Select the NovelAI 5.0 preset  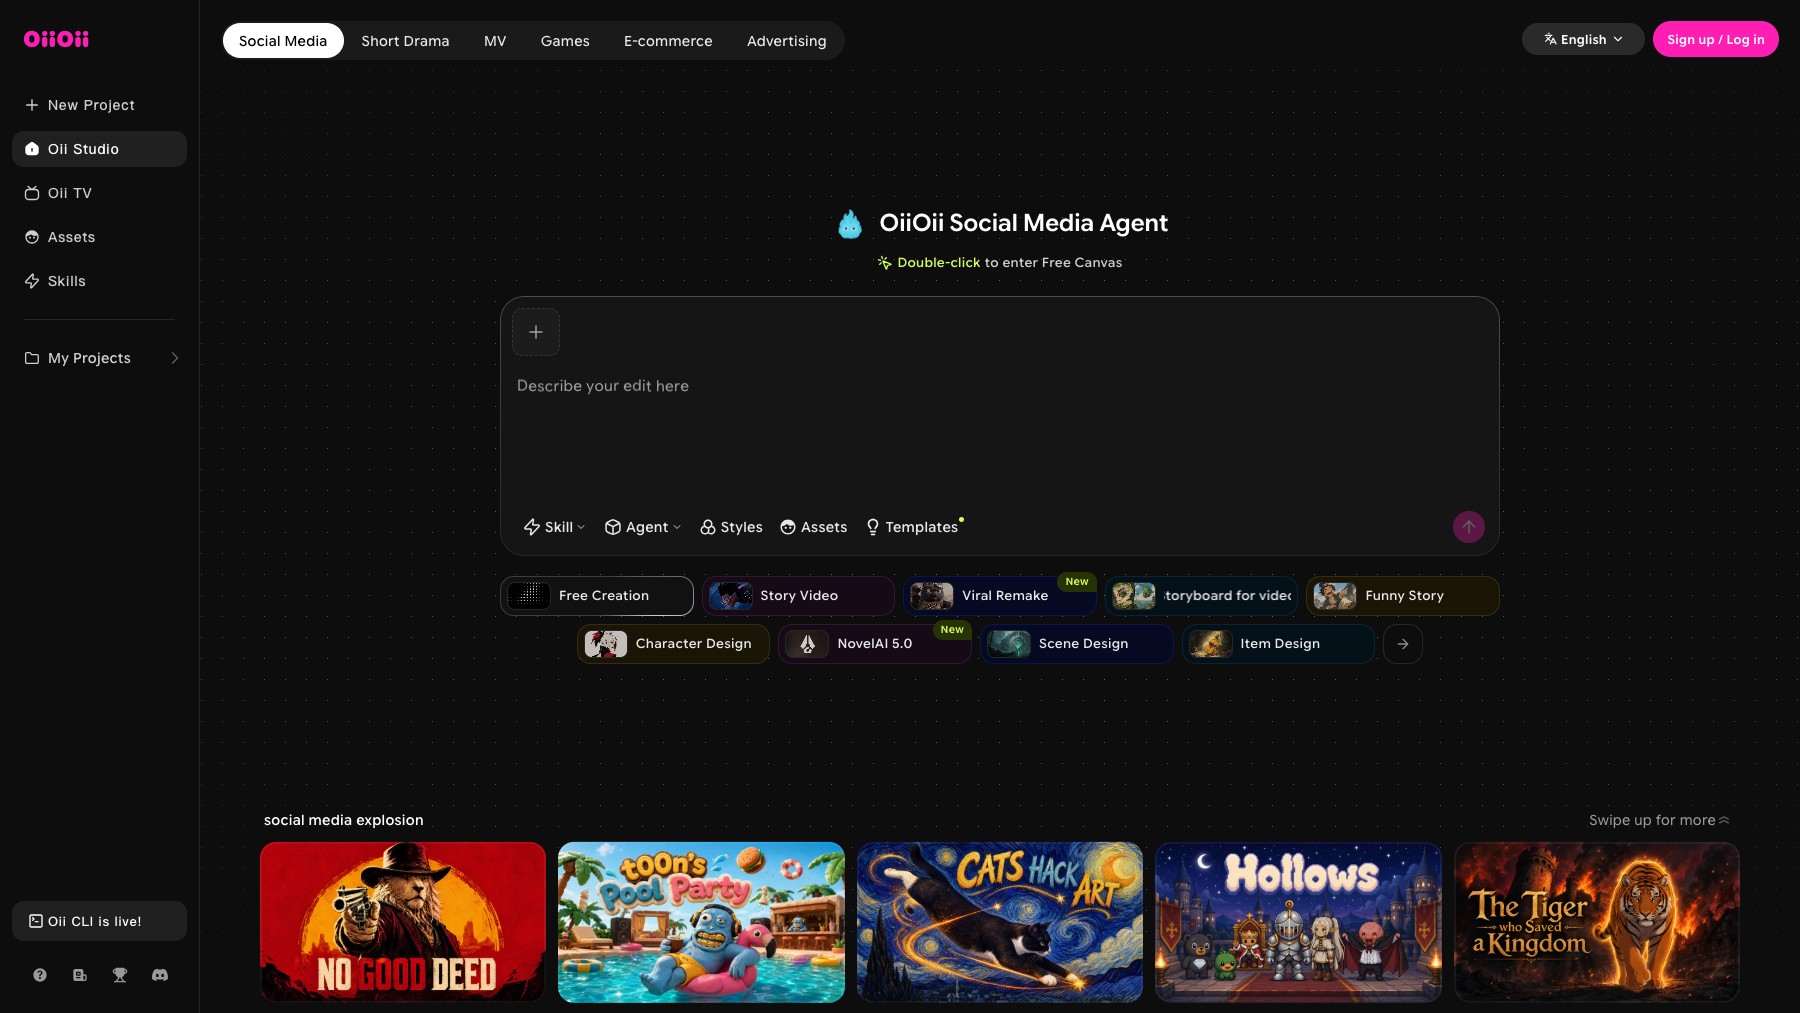click(875, 644)
